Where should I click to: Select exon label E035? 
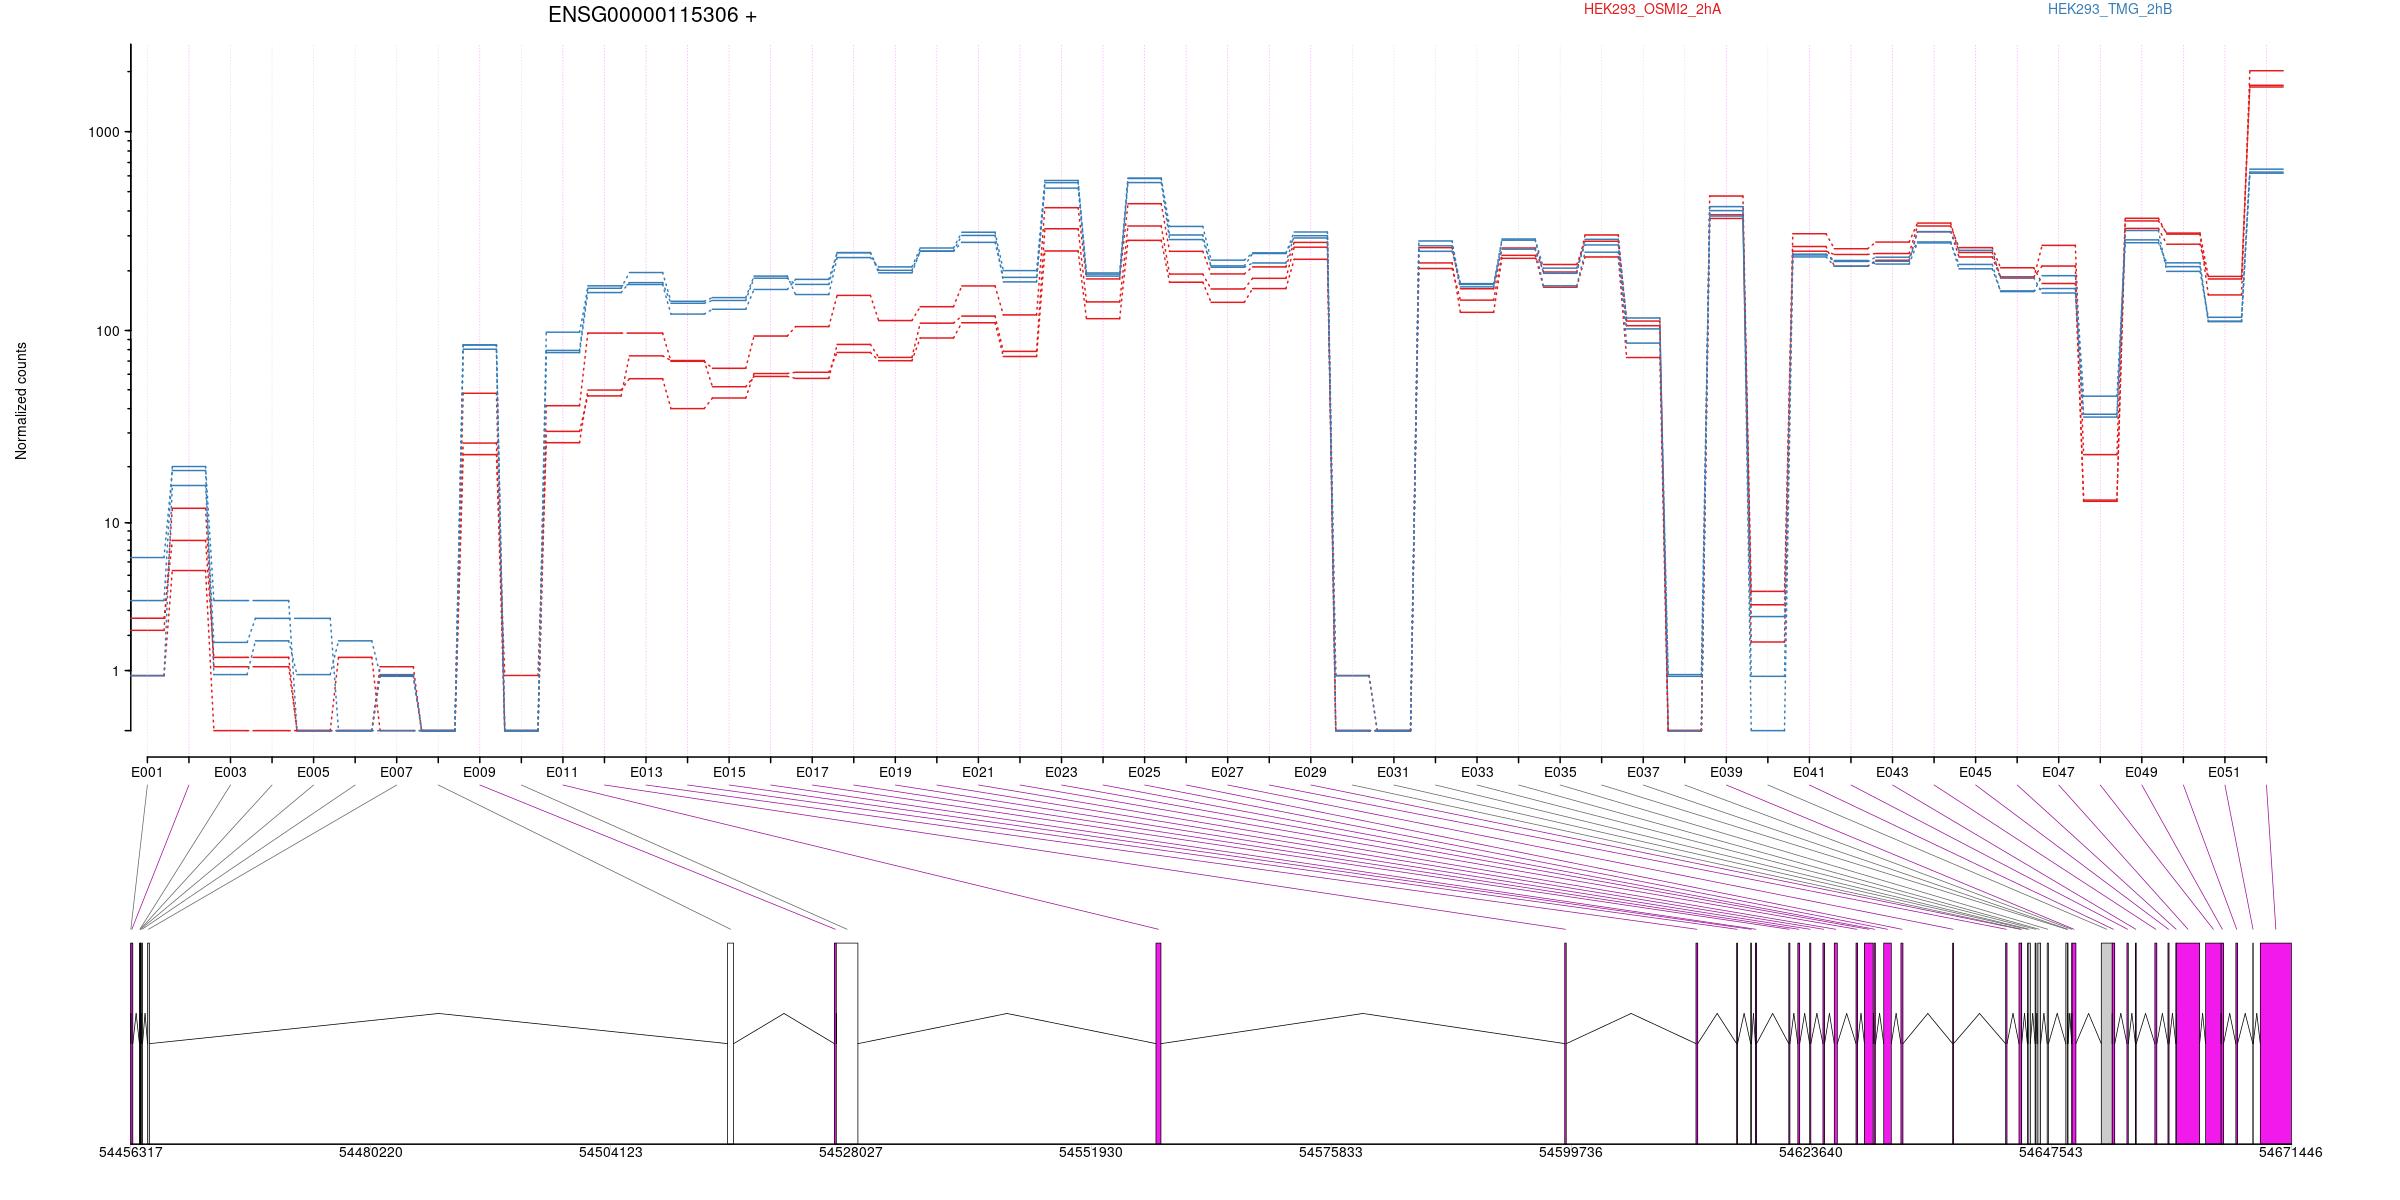[x=1560, y=772]
